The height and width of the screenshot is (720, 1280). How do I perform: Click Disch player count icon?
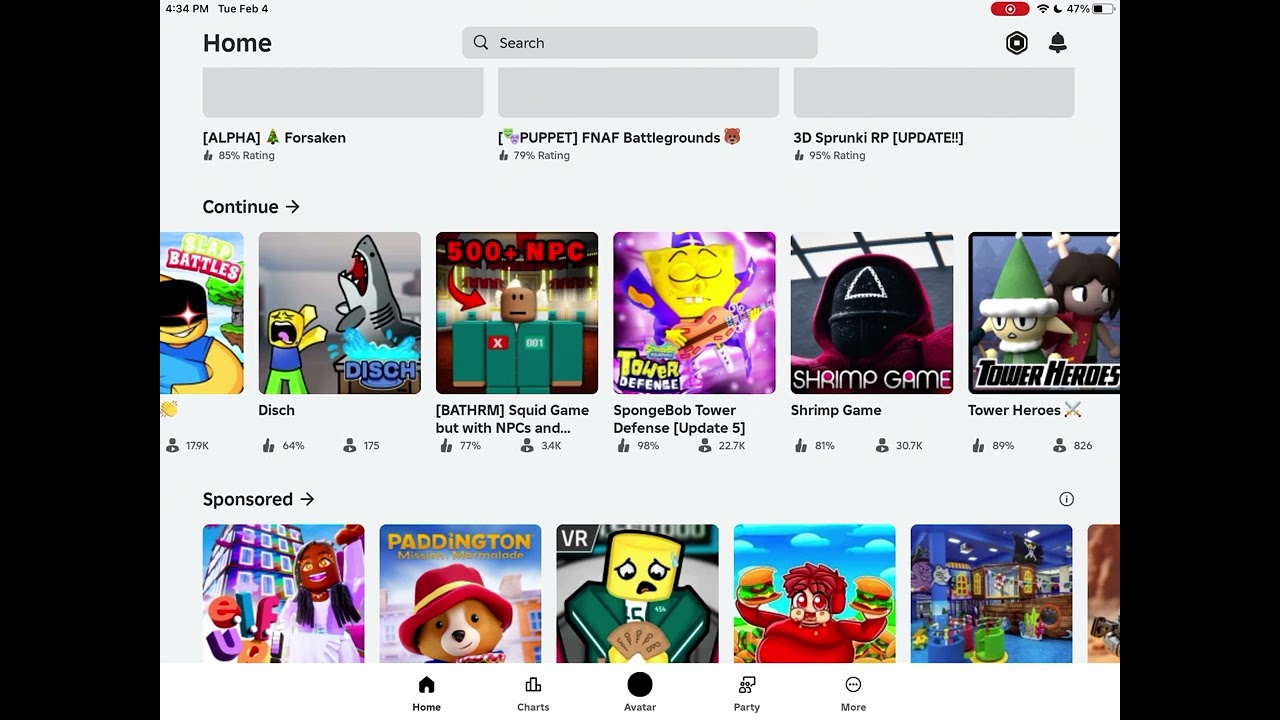click(x=349, y=446)
